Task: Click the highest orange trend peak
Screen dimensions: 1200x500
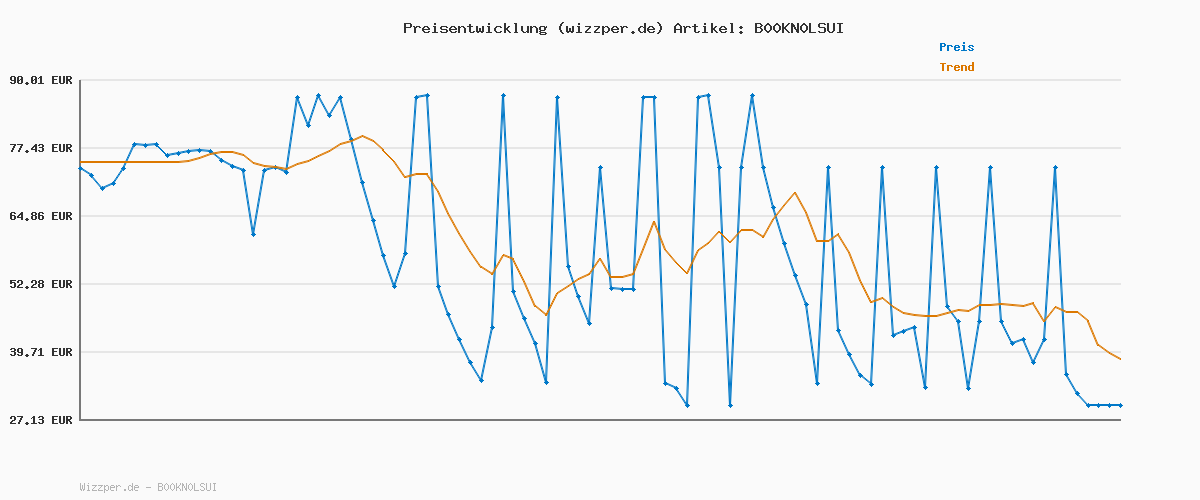Action: [362, 136]
